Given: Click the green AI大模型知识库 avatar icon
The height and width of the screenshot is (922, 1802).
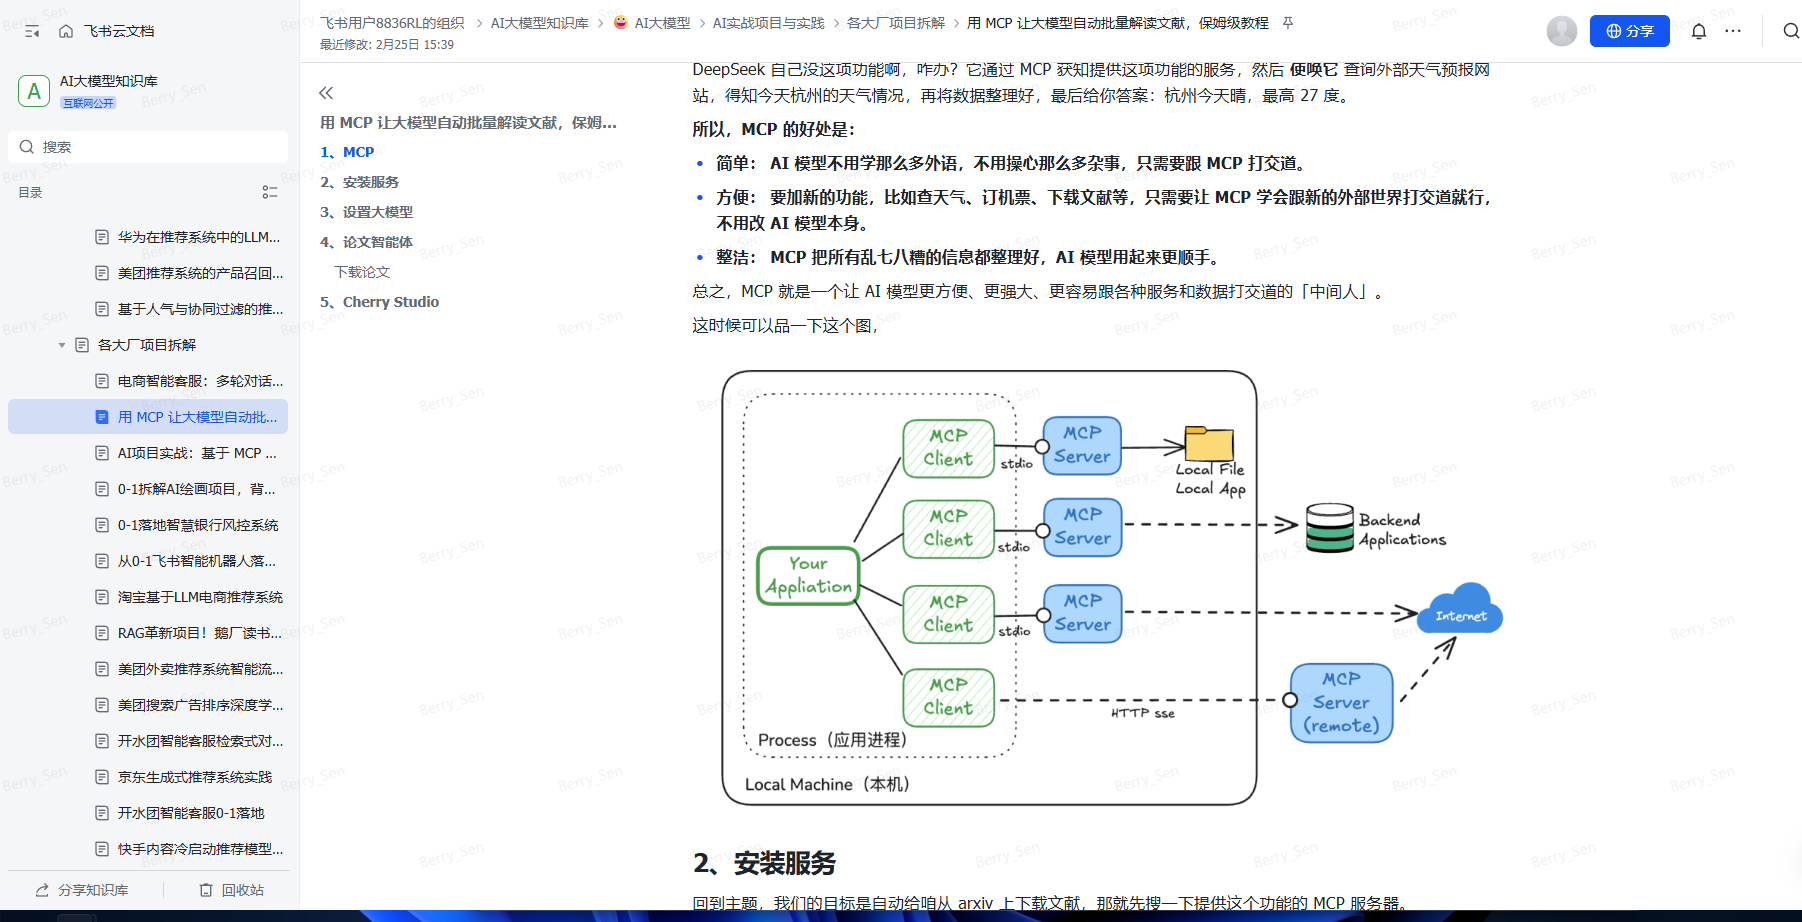Looking at the screenshot, I should click(x=34, y=91).
